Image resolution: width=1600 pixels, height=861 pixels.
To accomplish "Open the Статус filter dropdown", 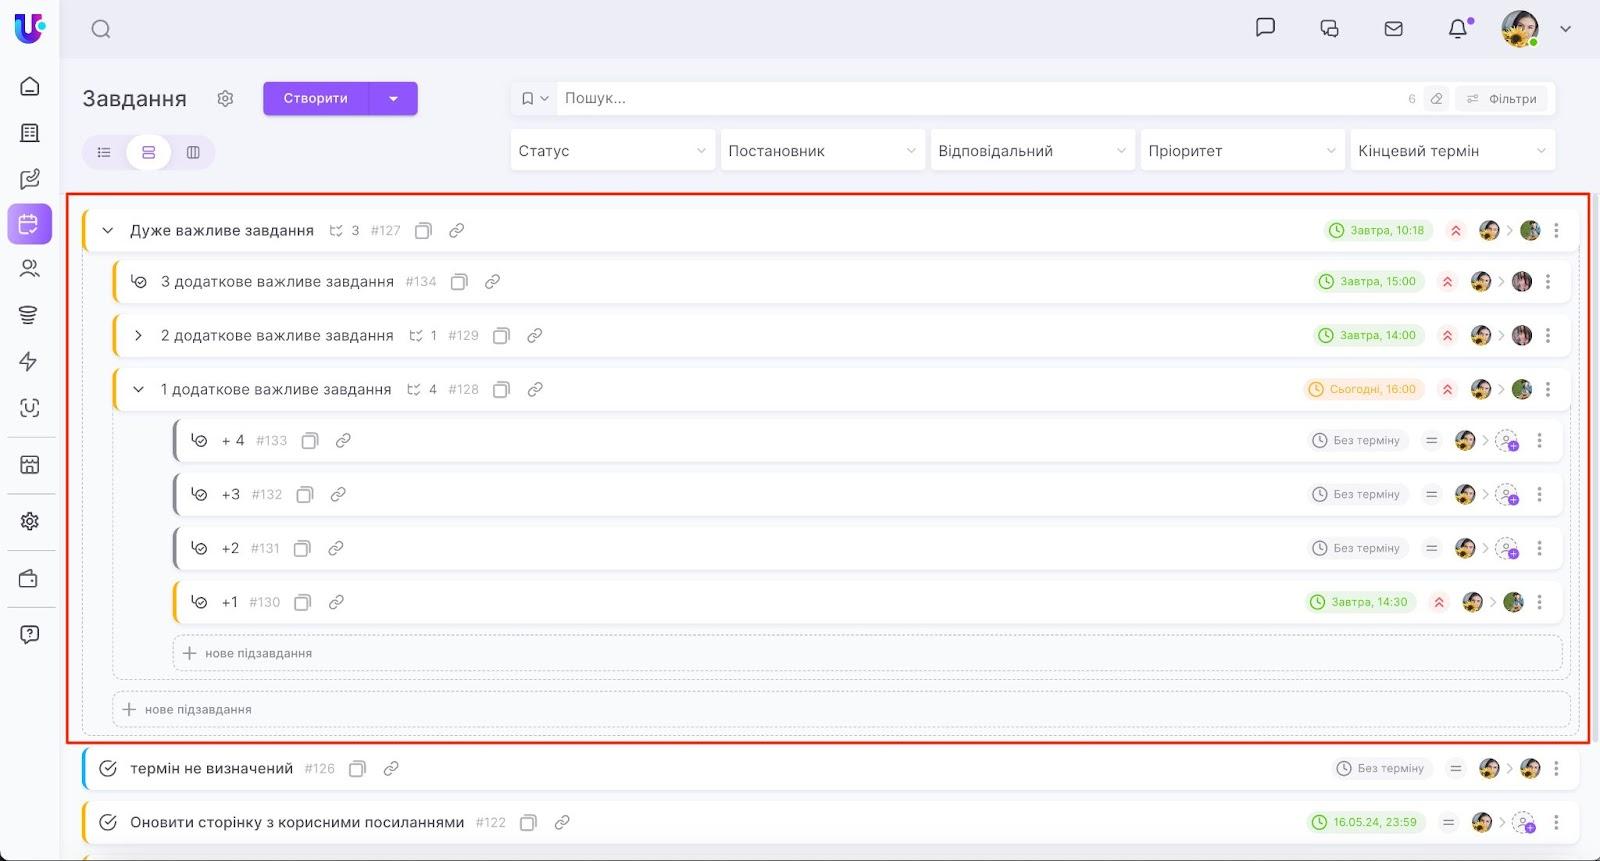I will 612,151.
